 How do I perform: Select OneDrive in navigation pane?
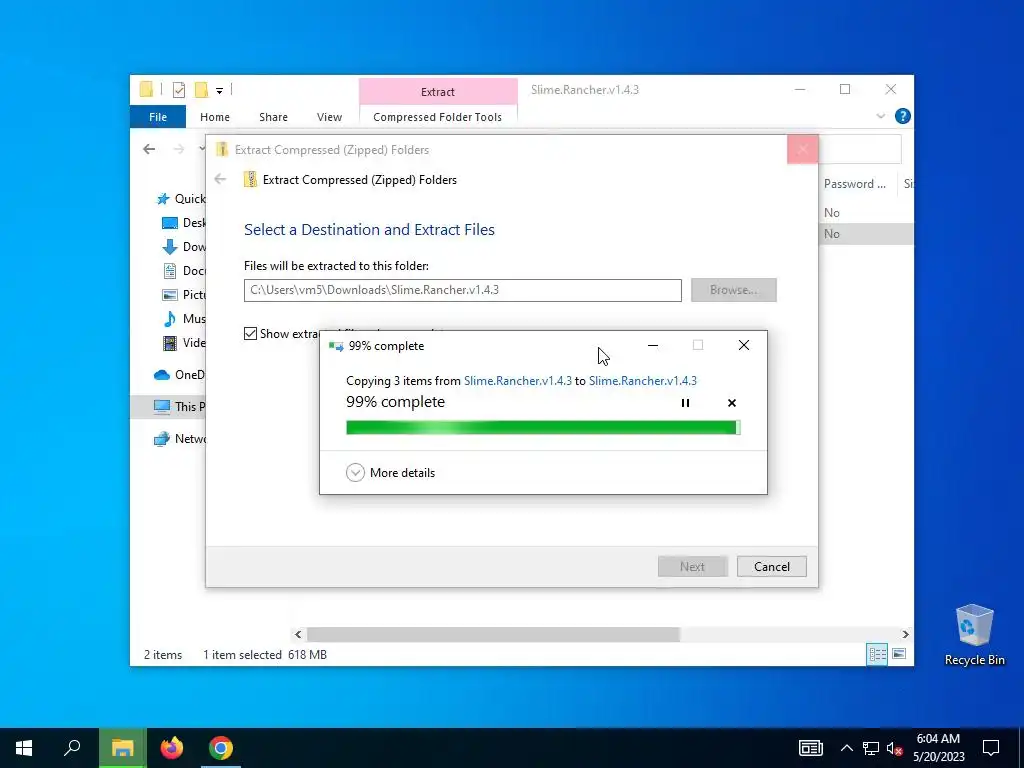point(179,375)
